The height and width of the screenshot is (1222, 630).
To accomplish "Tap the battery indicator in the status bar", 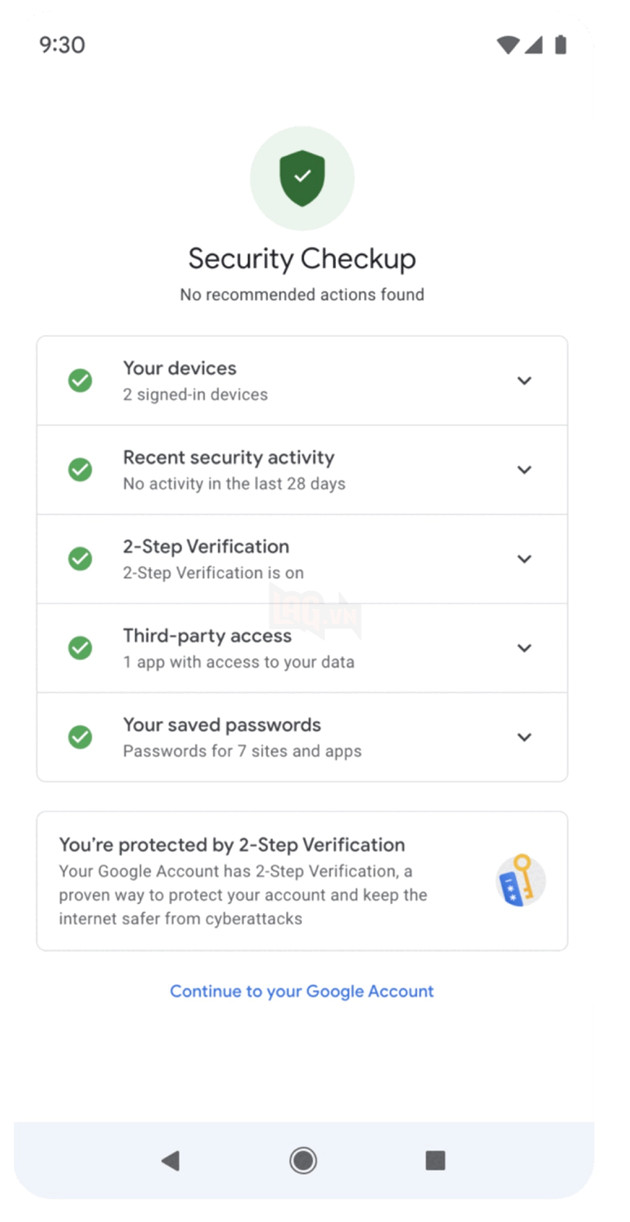I will (x=562, y=45).
